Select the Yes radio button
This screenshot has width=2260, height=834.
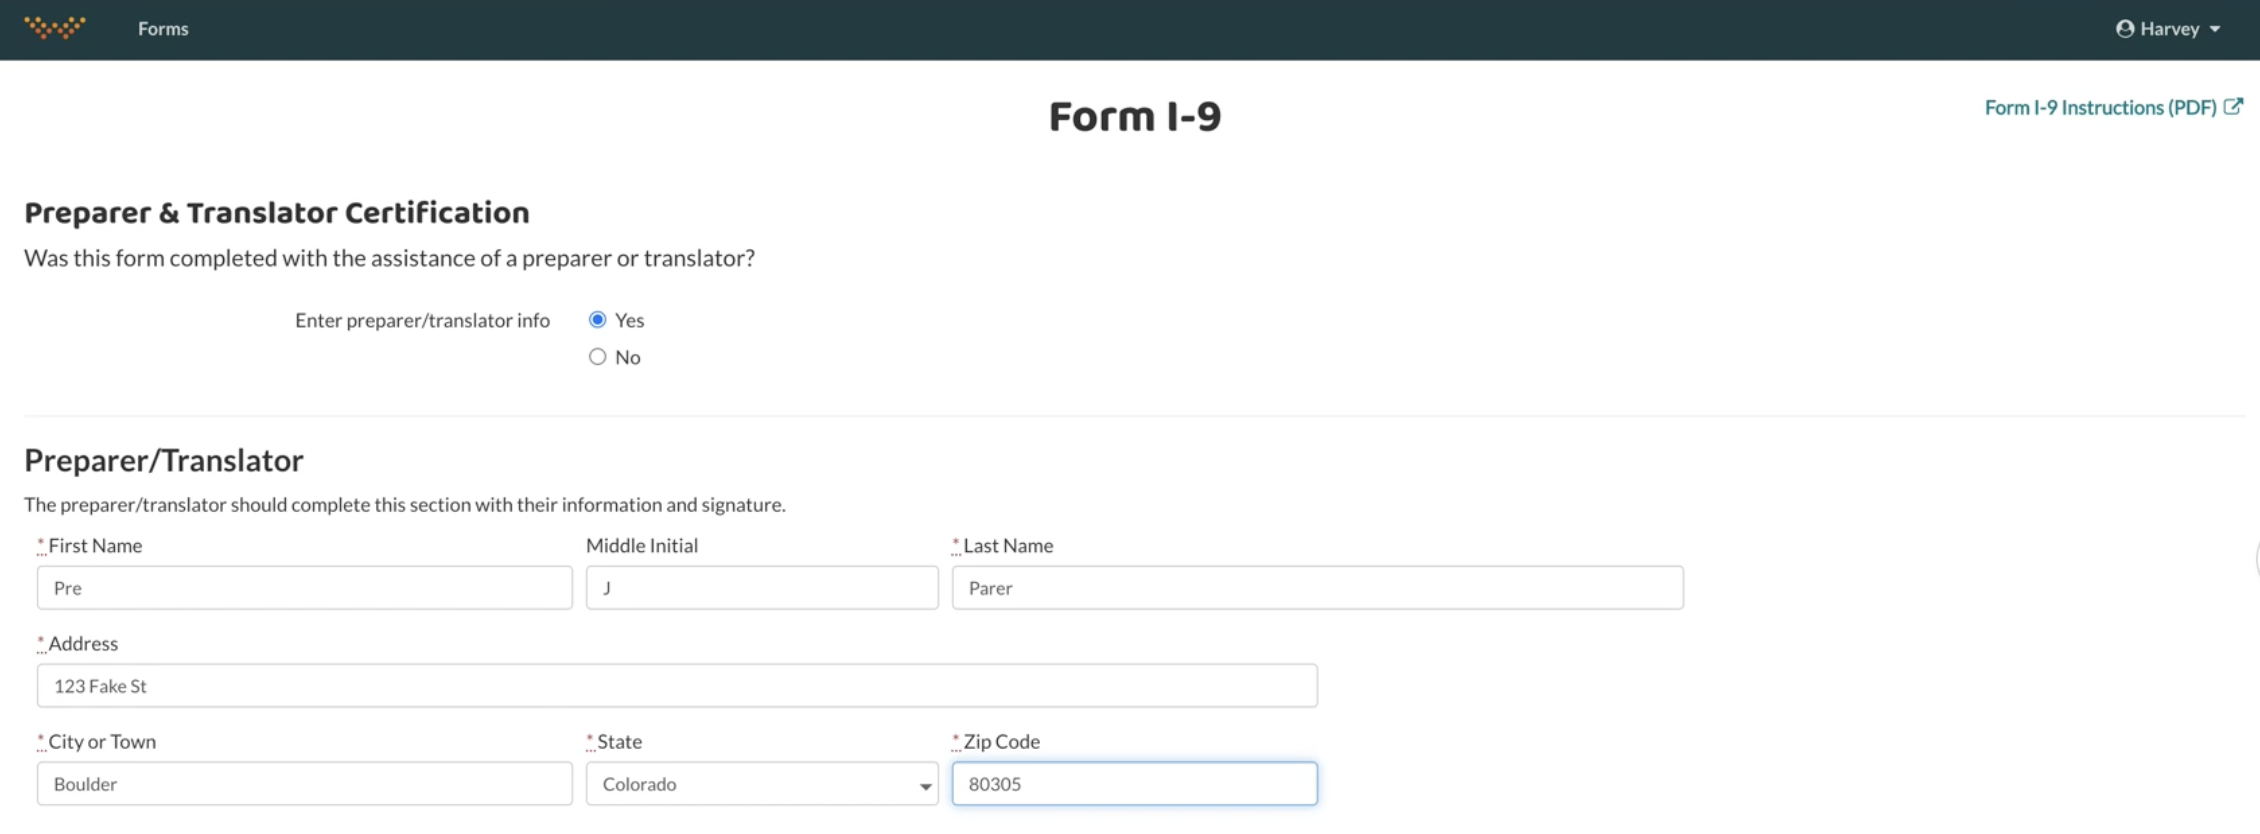pos(598,320)
